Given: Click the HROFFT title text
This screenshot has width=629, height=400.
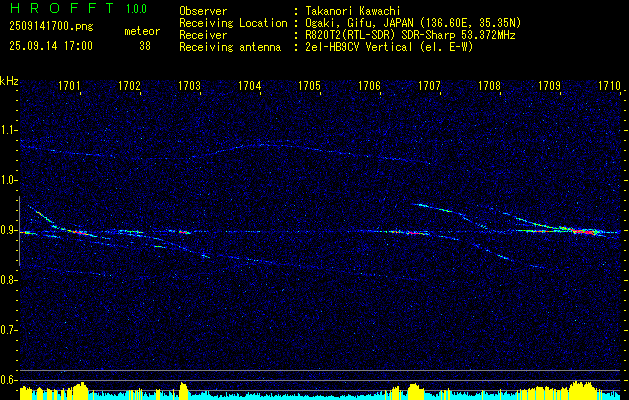Looking at the screenshot, I should tap(61, 8).
